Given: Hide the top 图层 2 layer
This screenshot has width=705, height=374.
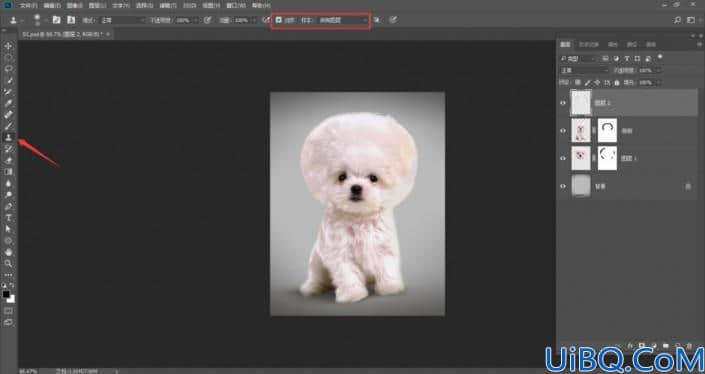Looking at the screenshot, I should pyautogui.click(x=563, y=103).
